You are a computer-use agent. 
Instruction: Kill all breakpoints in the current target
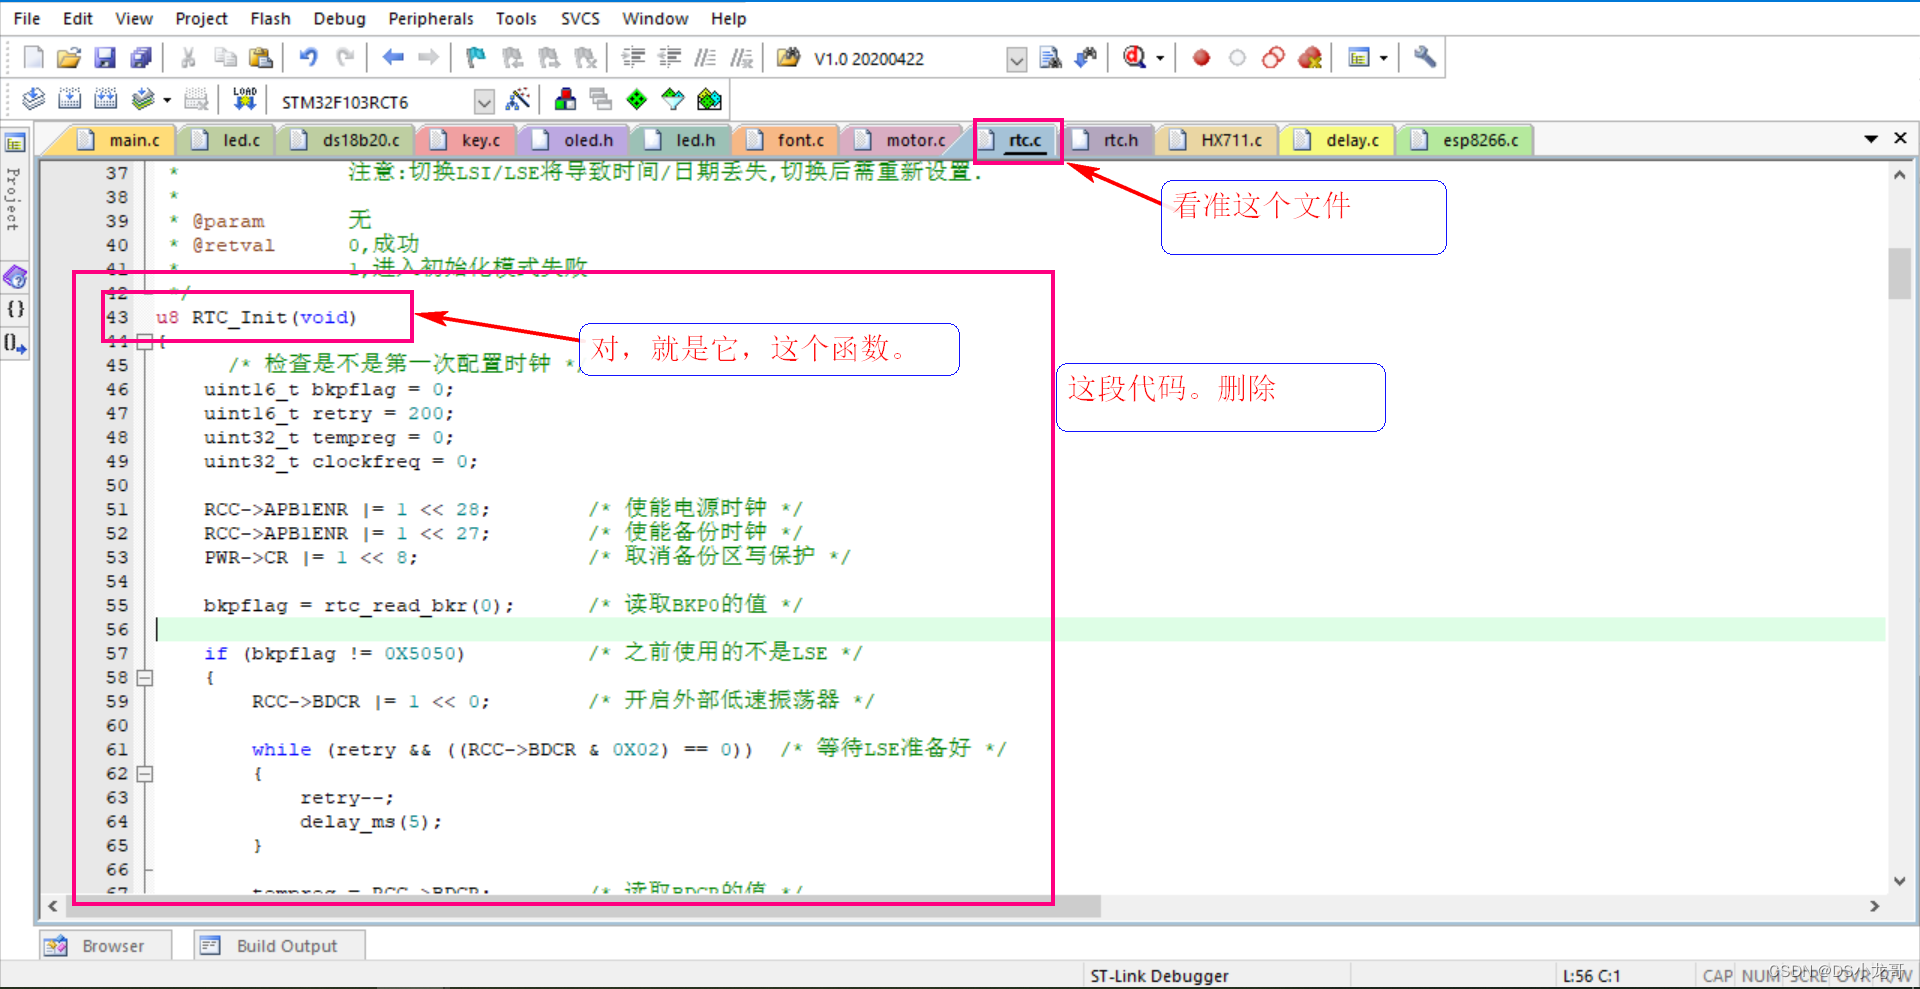pyautogui.click(x=1310, y=58)
